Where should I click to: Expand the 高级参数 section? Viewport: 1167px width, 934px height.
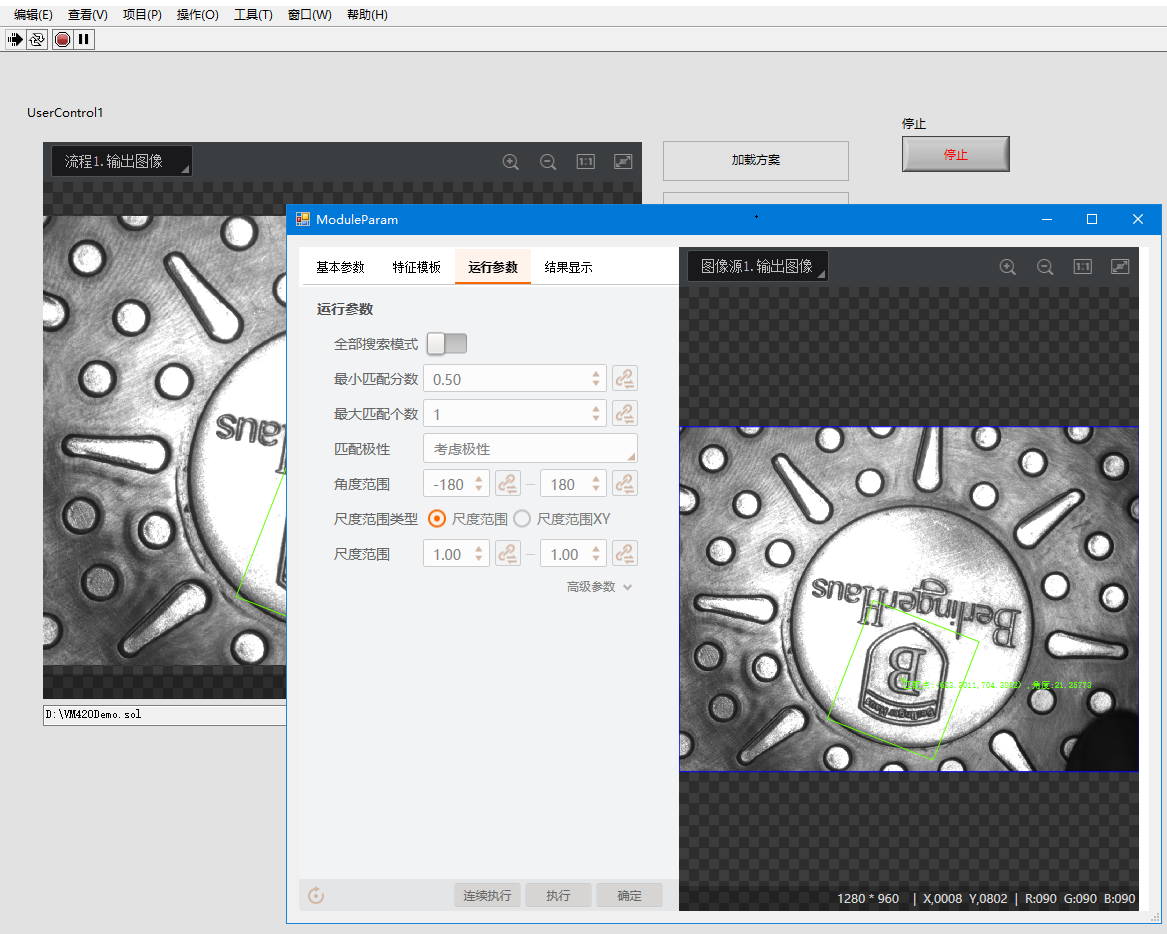(x=599, y=587)
